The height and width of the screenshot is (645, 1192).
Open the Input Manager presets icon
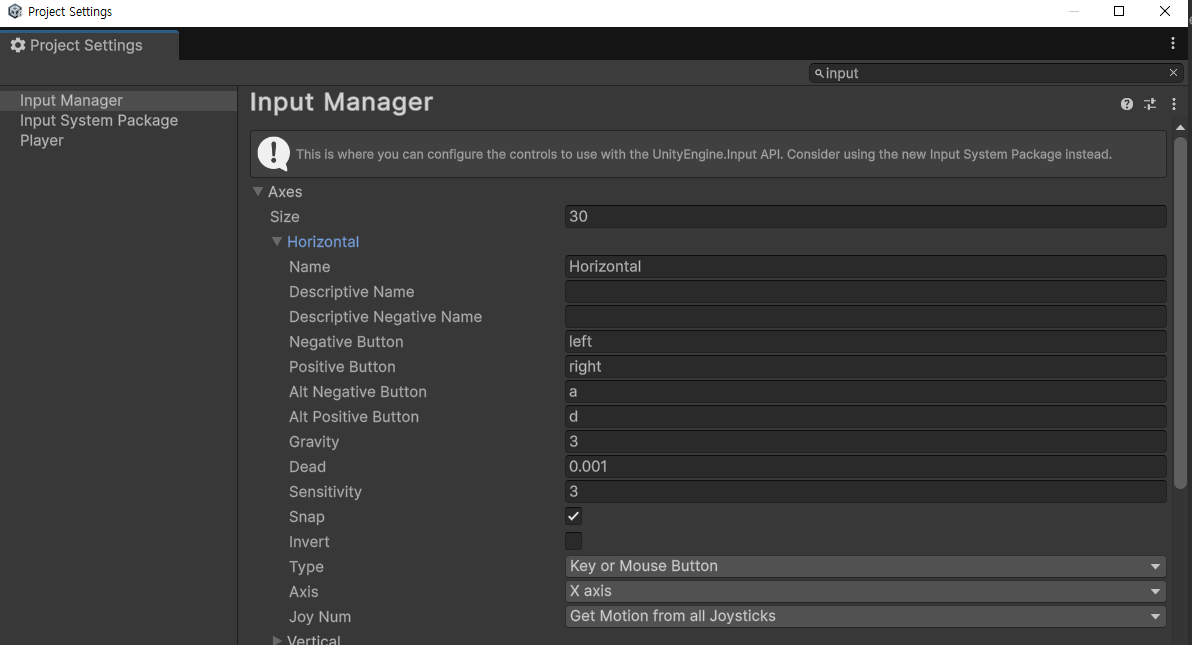click(1150, 104)
